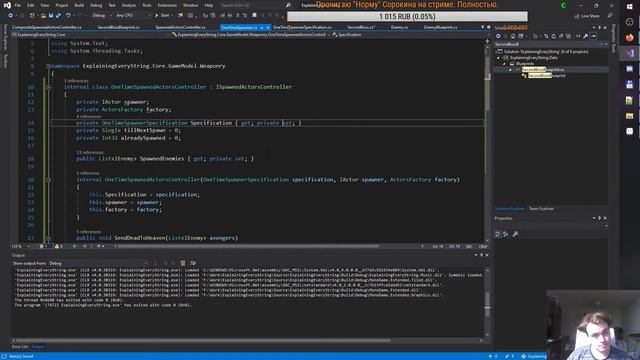The width and height of the screenshot is (640, 360).
Task: Collapse the Blueprints folder node
Action: coord(504,64)
